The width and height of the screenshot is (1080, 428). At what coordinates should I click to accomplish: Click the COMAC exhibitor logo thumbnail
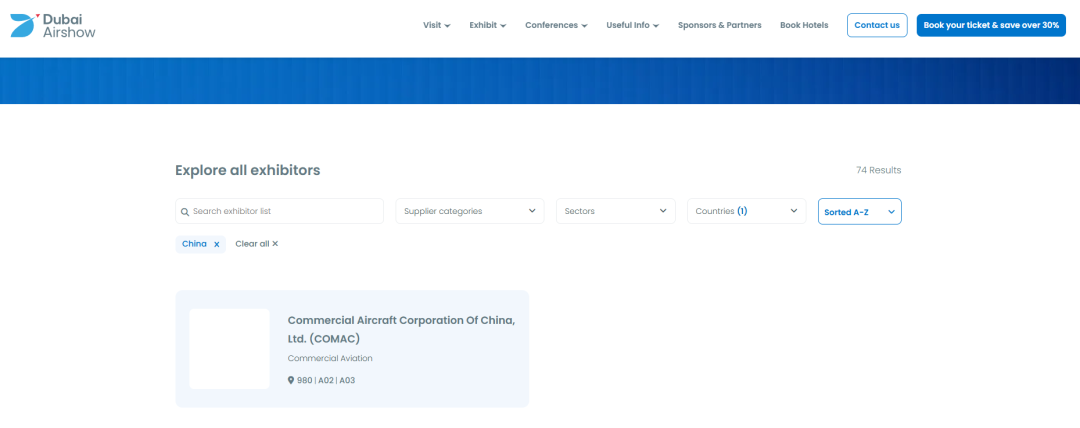coord(229,349)
